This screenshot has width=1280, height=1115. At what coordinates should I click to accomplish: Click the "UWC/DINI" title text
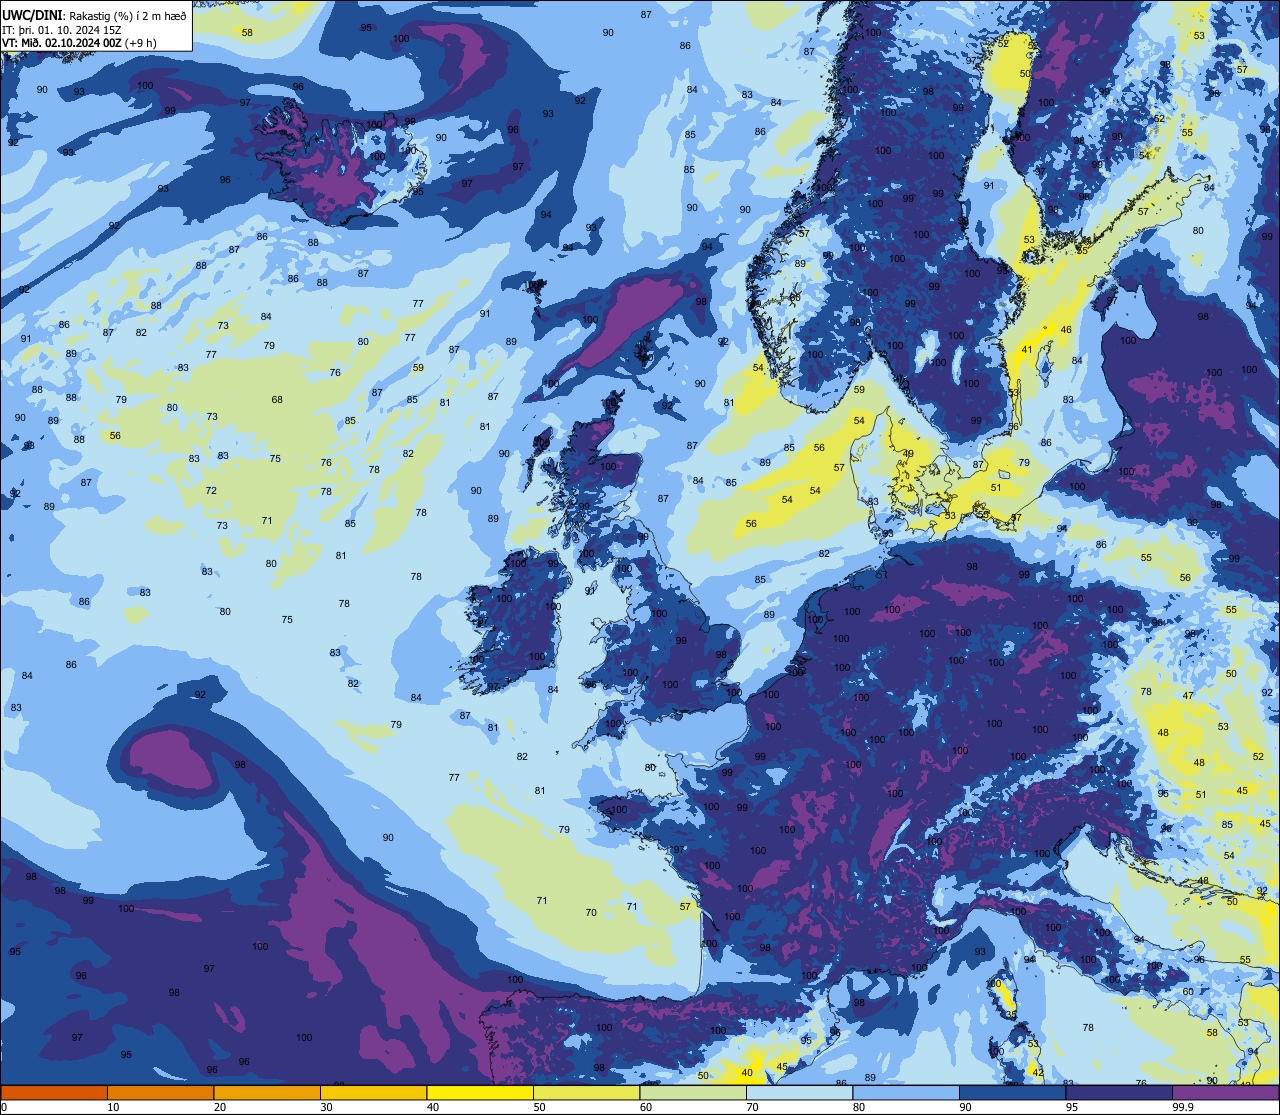point(31,15)
